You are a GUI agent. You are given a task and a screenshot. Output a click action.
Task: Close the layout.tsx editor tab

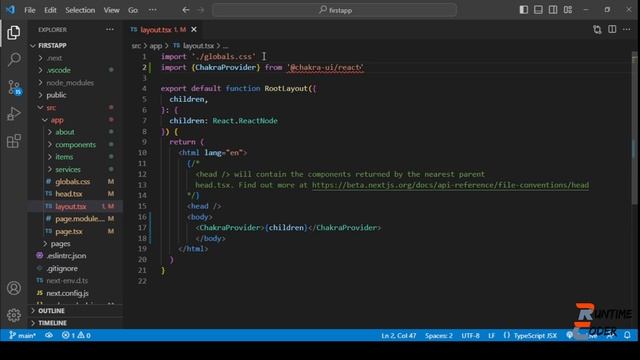(194, 29)
